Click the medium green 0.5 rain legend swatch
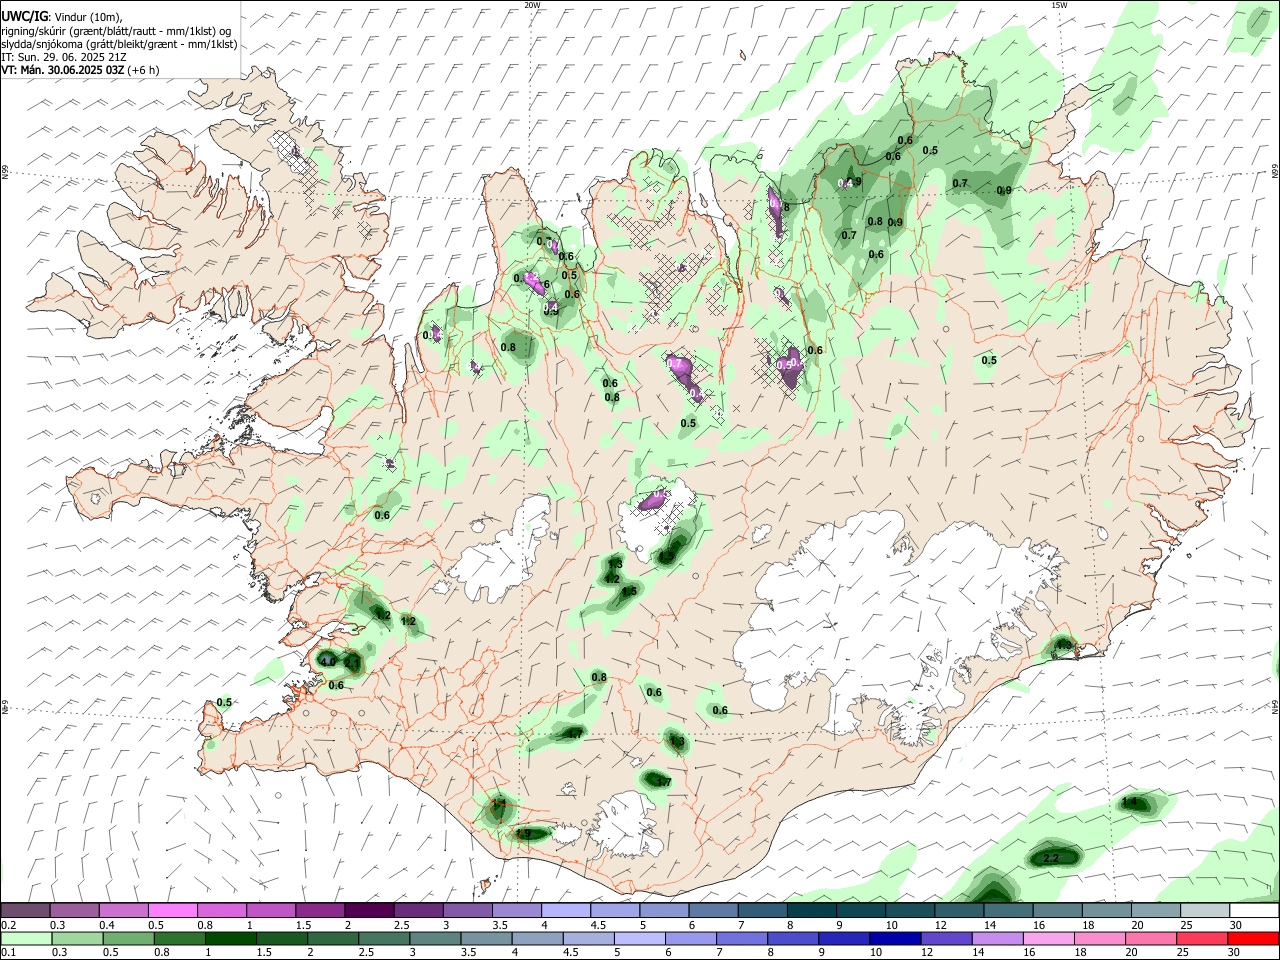This screenshot has width=1280, height=960. (128, 939)
